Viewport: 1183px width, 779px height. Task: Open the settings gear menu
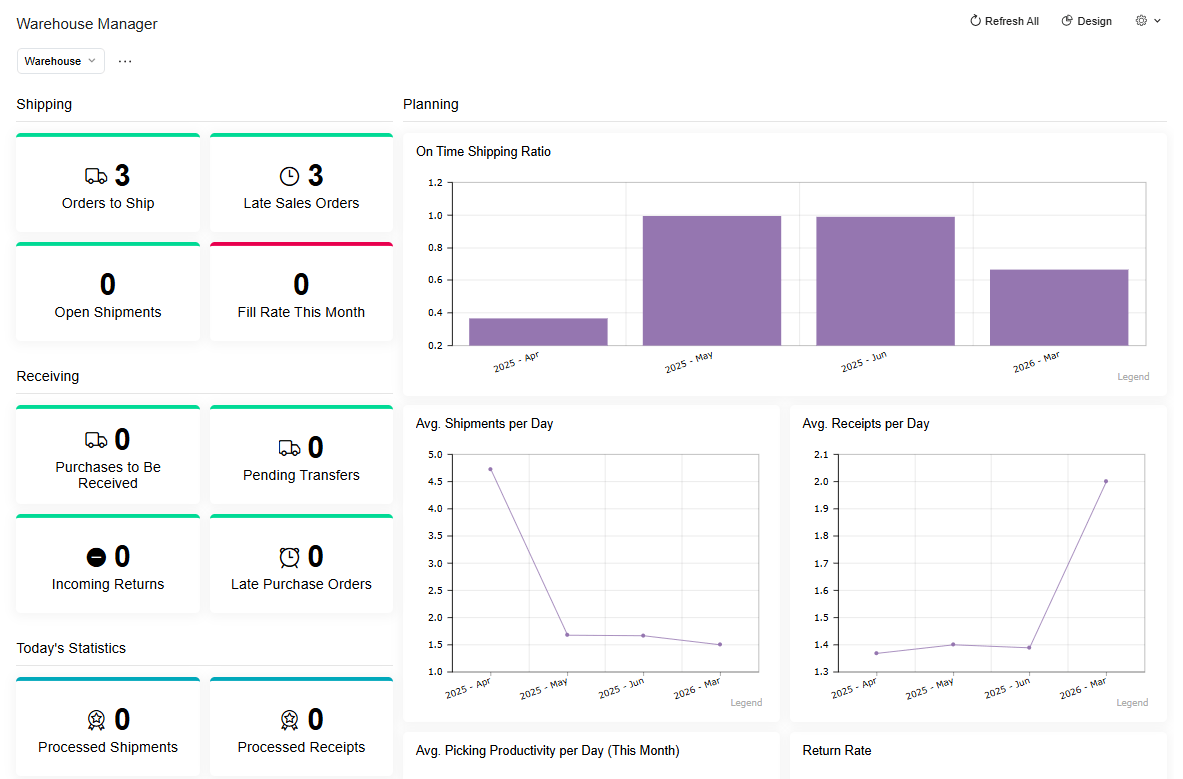click(1142, 21)
